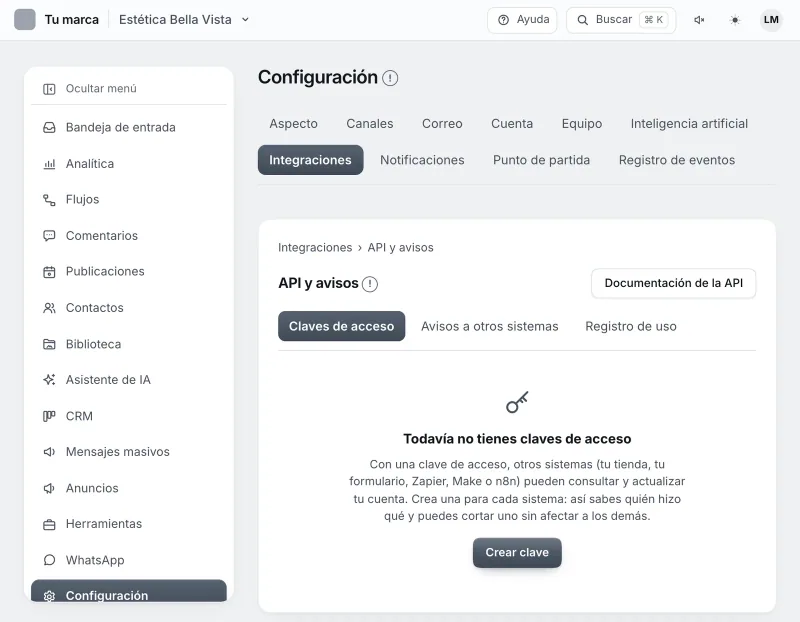Open Comentarios in sidebar
The width and height of the screenshot is (800, 622).
[129, 236]
